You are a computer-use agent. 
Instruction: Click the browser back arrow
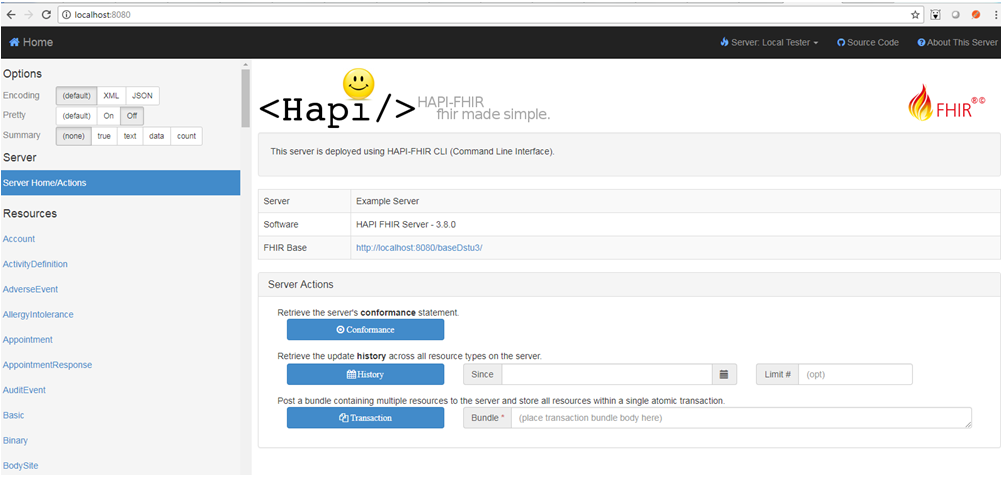coord(10,15)
